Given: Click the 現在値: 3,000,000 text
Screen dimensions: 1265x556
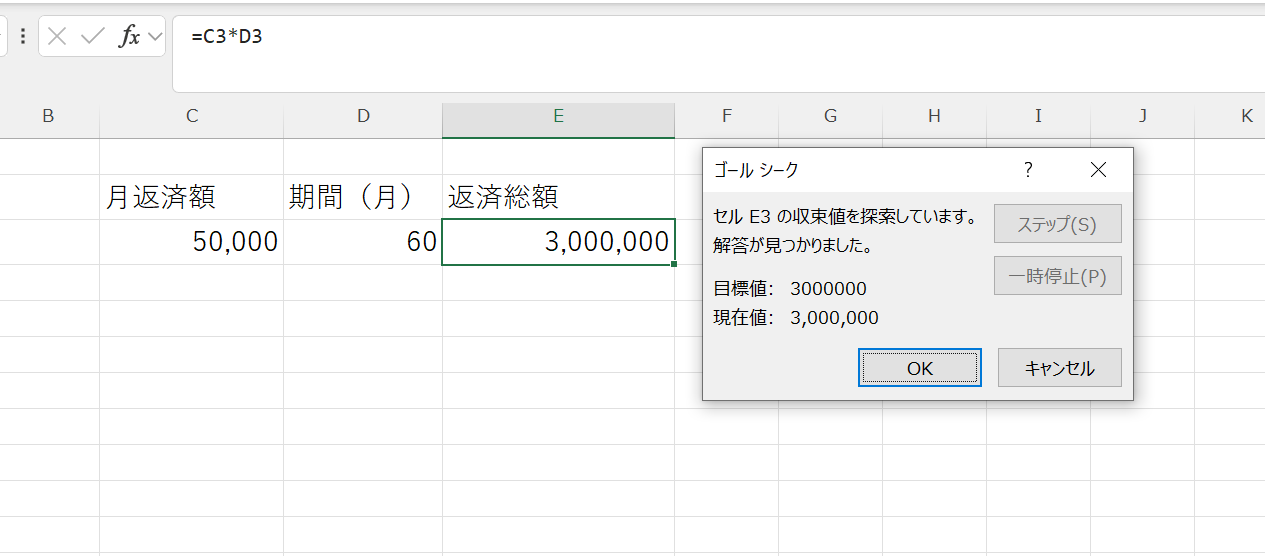Looking at the screenshot, I should [x=796, y=318].
